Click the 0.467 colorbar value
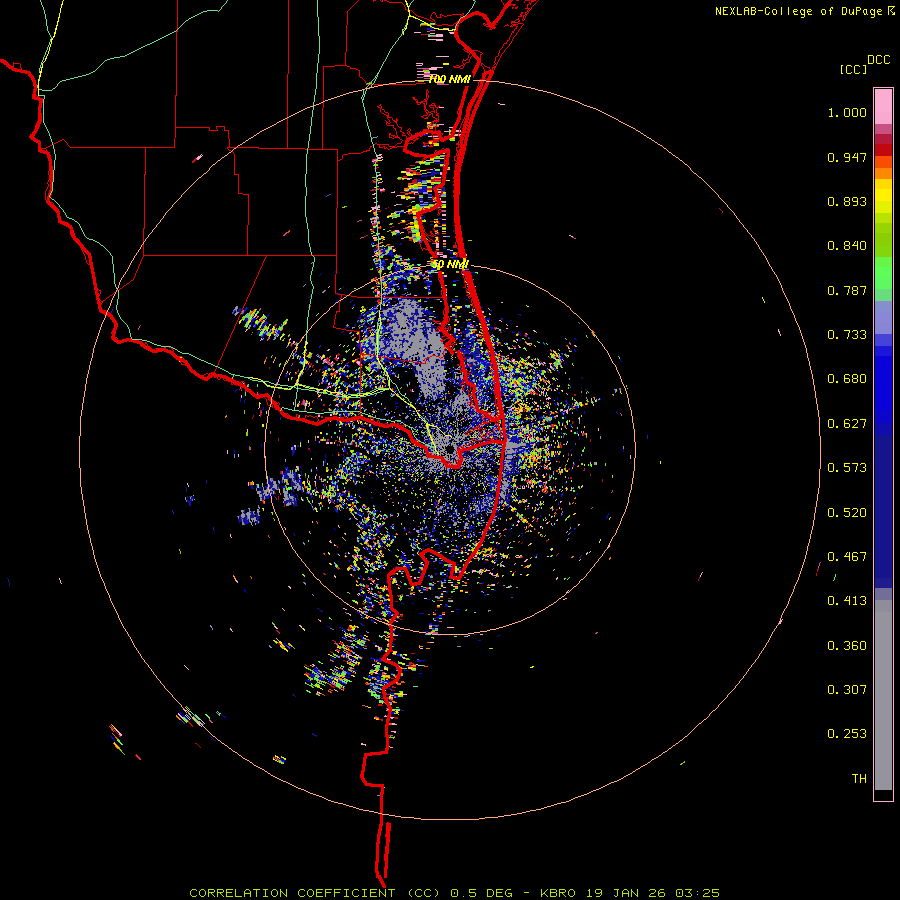Image resolution: width=900 pixels, height=900 pixels. (x=847, y=557)
